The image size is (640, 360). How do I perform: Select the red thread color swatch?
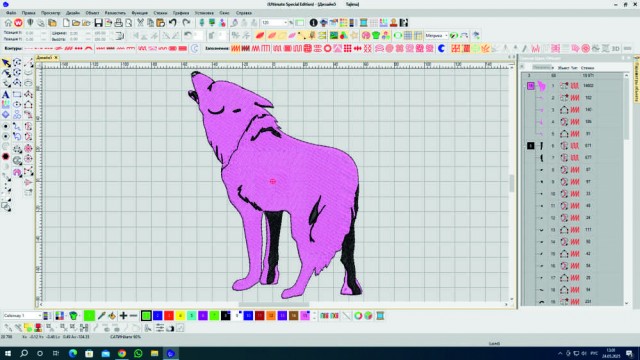[x=169, y=316]
